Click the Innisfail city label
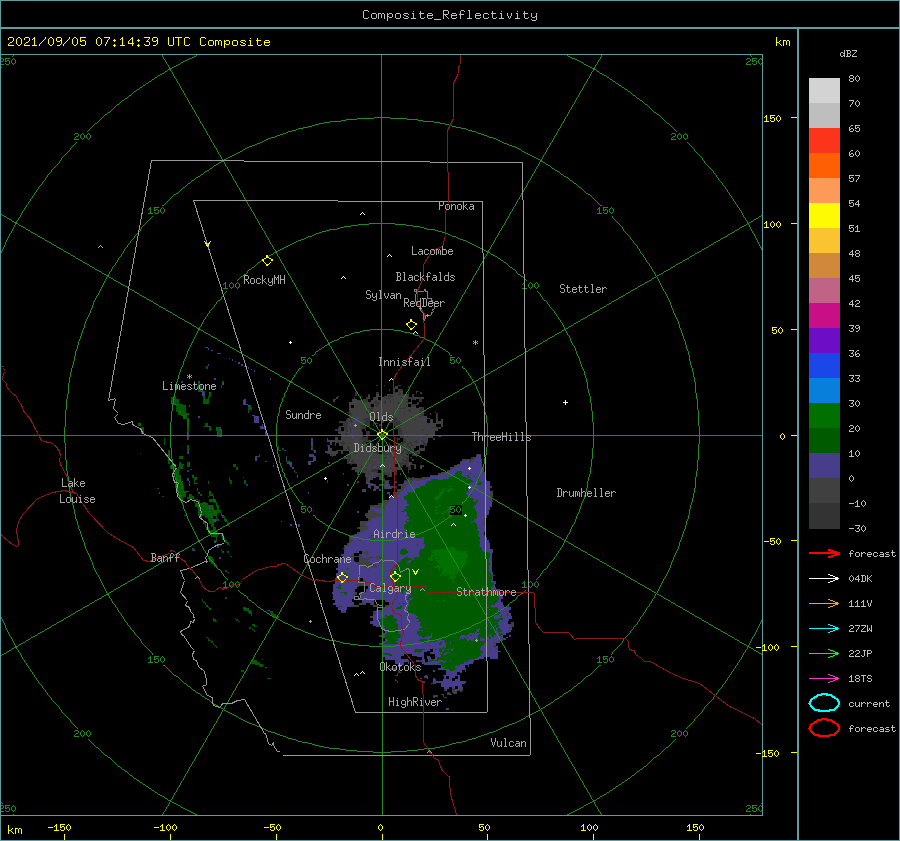This screenshot has height=841, width=900. pos(404,362)
